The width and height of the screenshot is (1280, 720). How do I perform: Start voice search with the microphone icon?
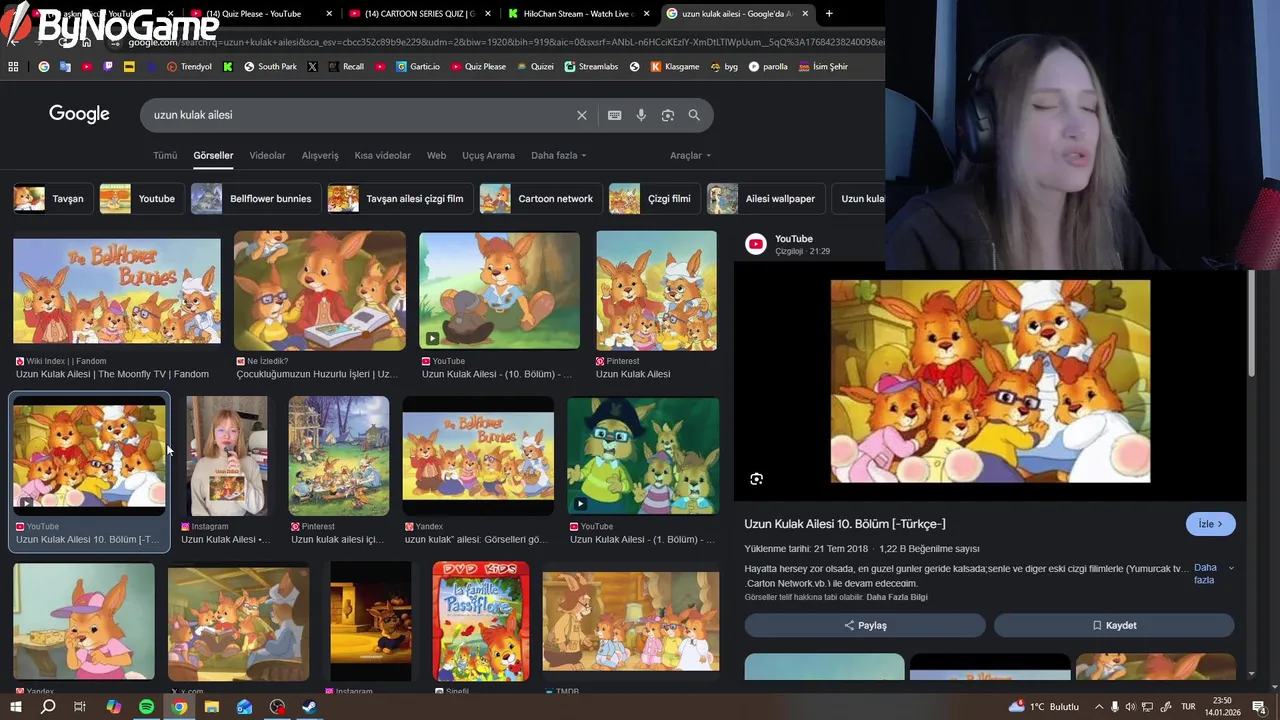[x=641, y=115]
